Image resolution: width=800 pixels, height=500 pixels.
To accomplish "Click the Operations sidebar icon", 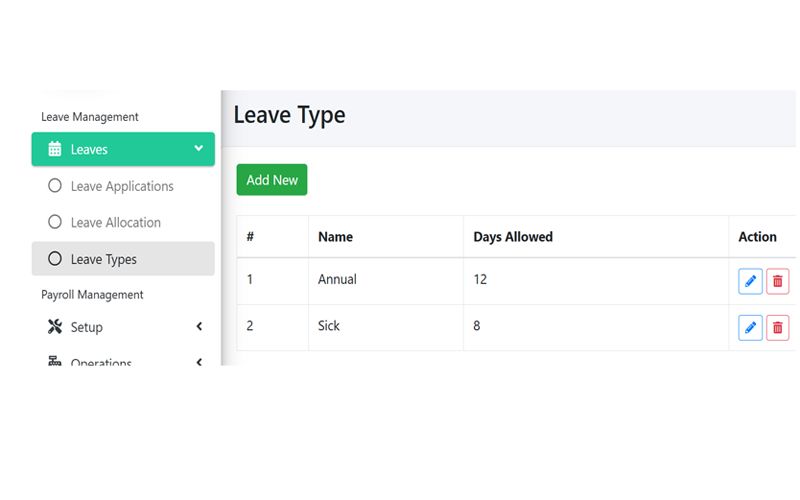I will tap(55, 361).
